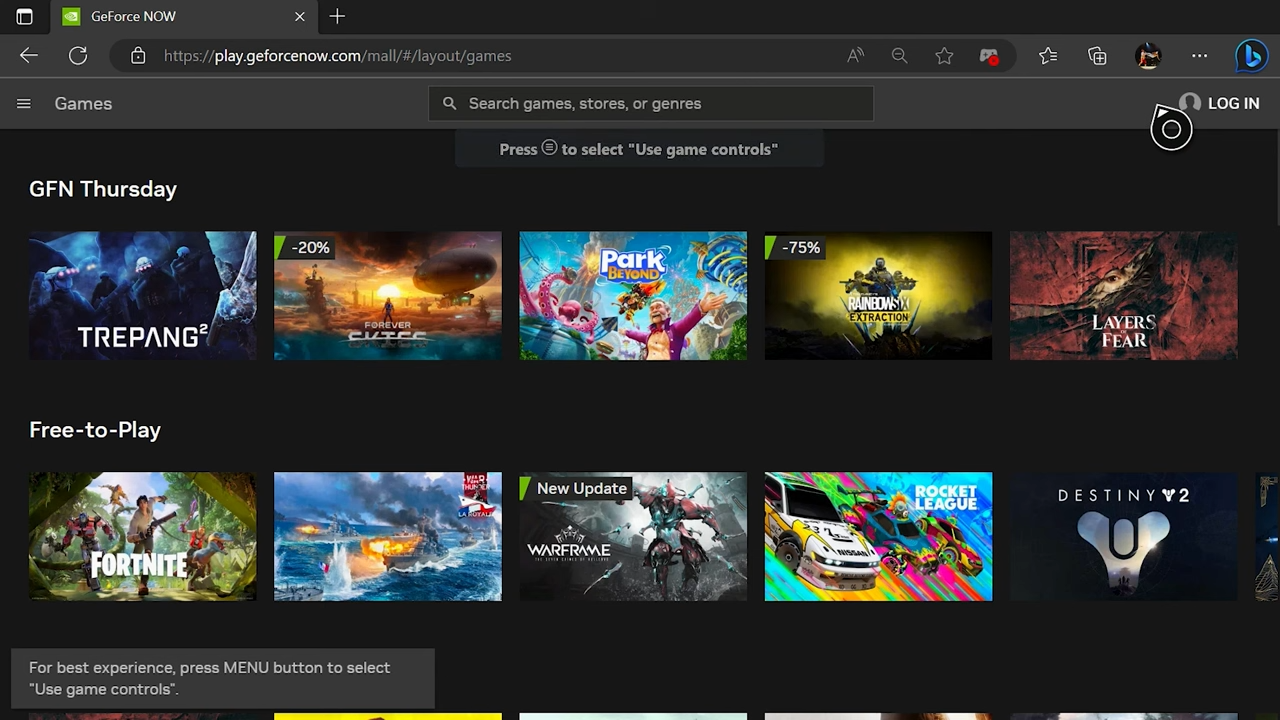Open the Favorites list icon
Screen dimensions: 1280x720
point(1048,56)
